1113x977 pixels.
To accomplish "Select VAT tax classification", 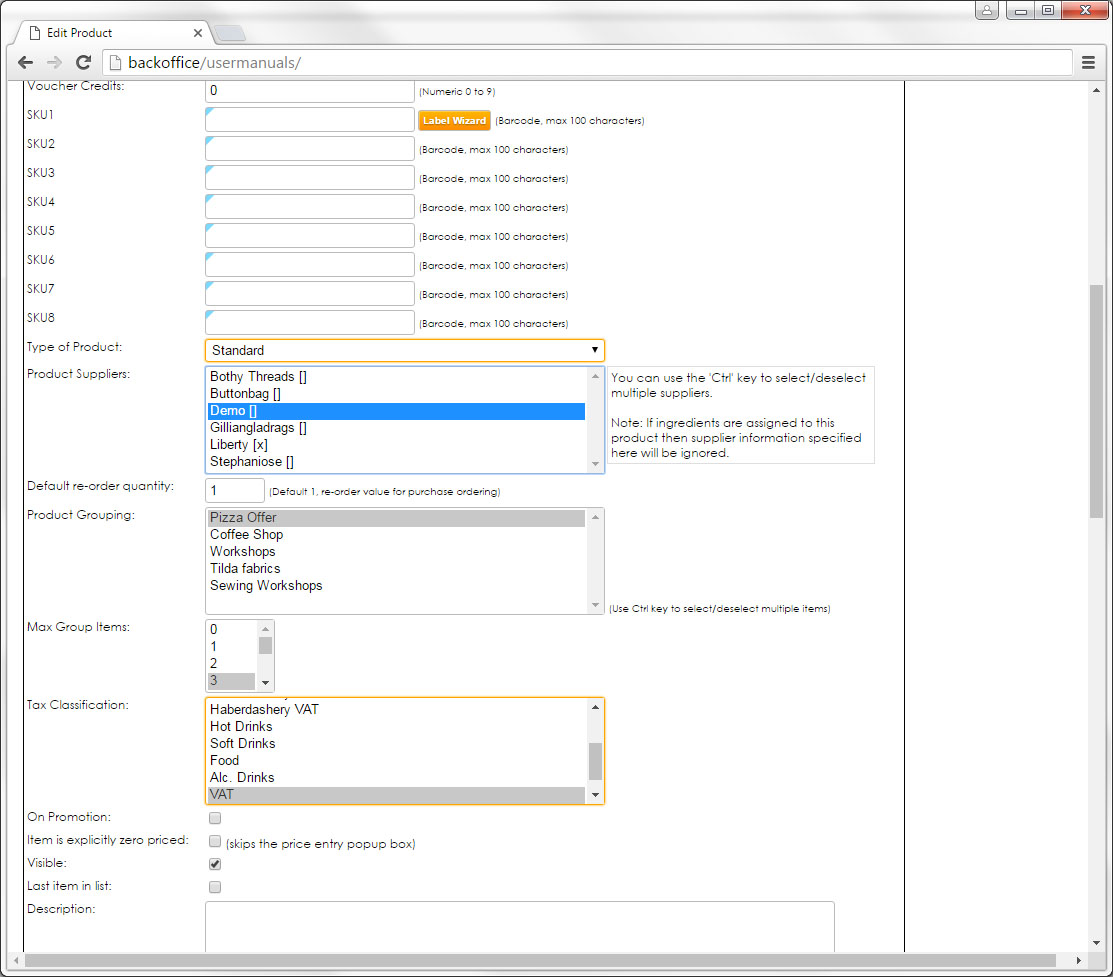I will 396,795.
